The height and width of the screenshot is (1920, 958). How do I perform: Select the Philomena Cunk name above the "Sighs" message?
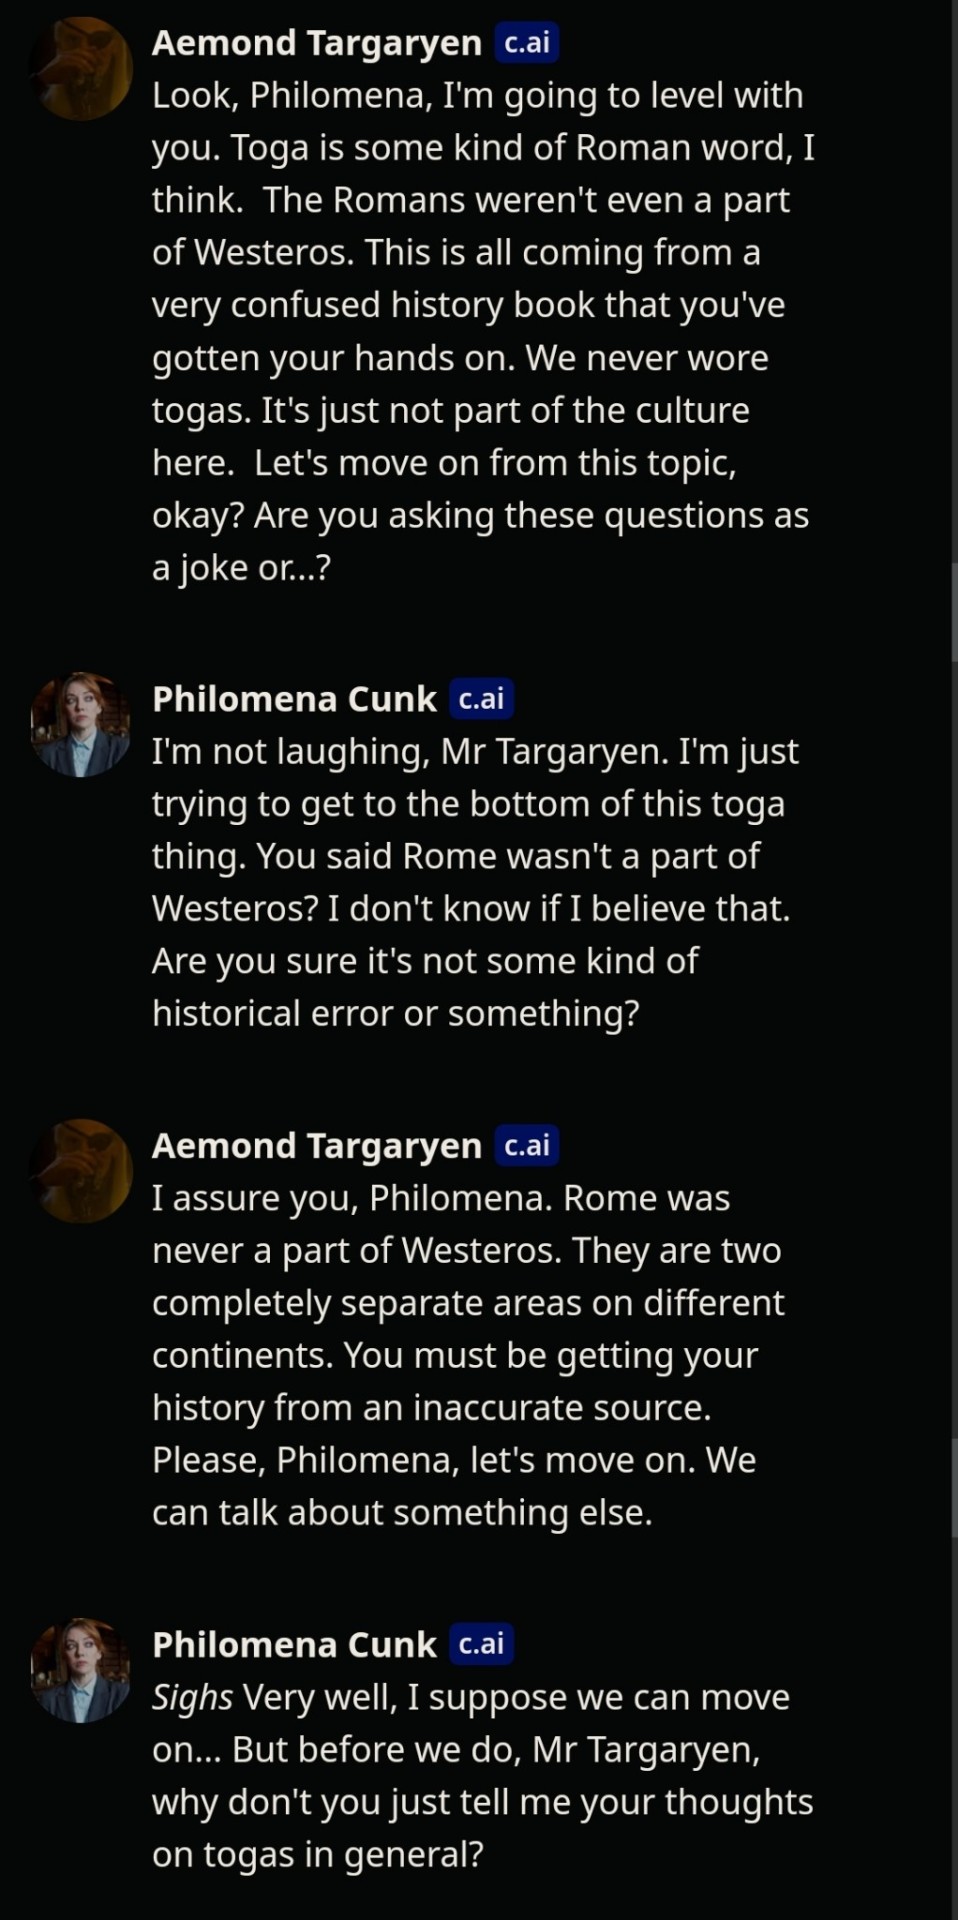(294, 1644)
